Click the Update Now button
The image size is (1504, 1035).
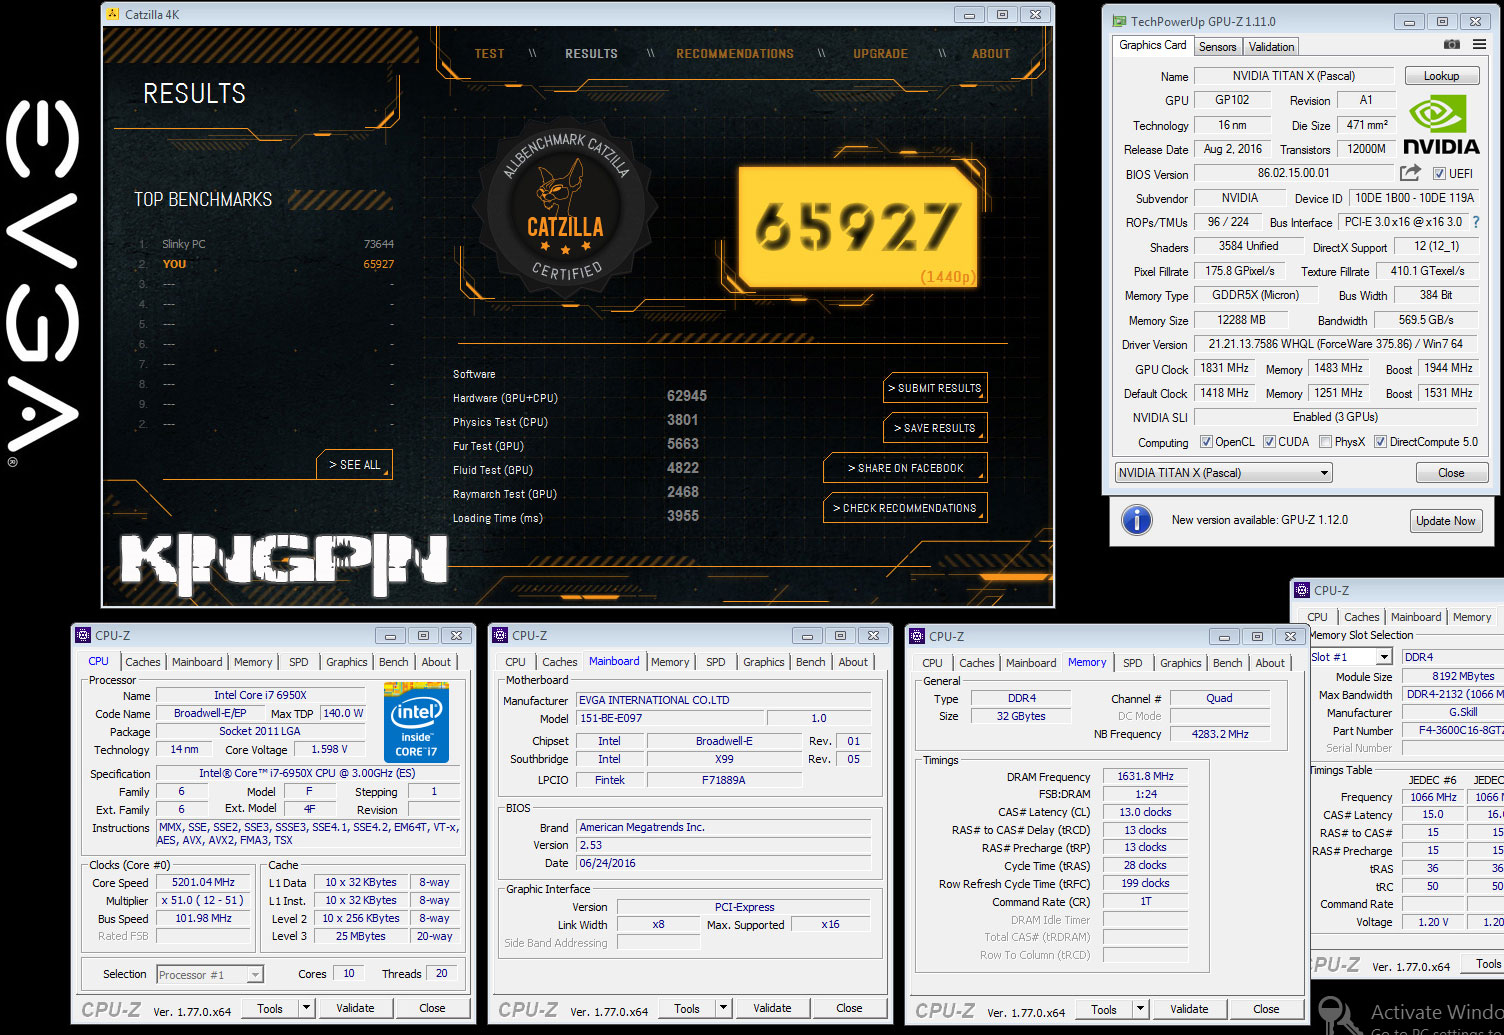[1445, 521]
